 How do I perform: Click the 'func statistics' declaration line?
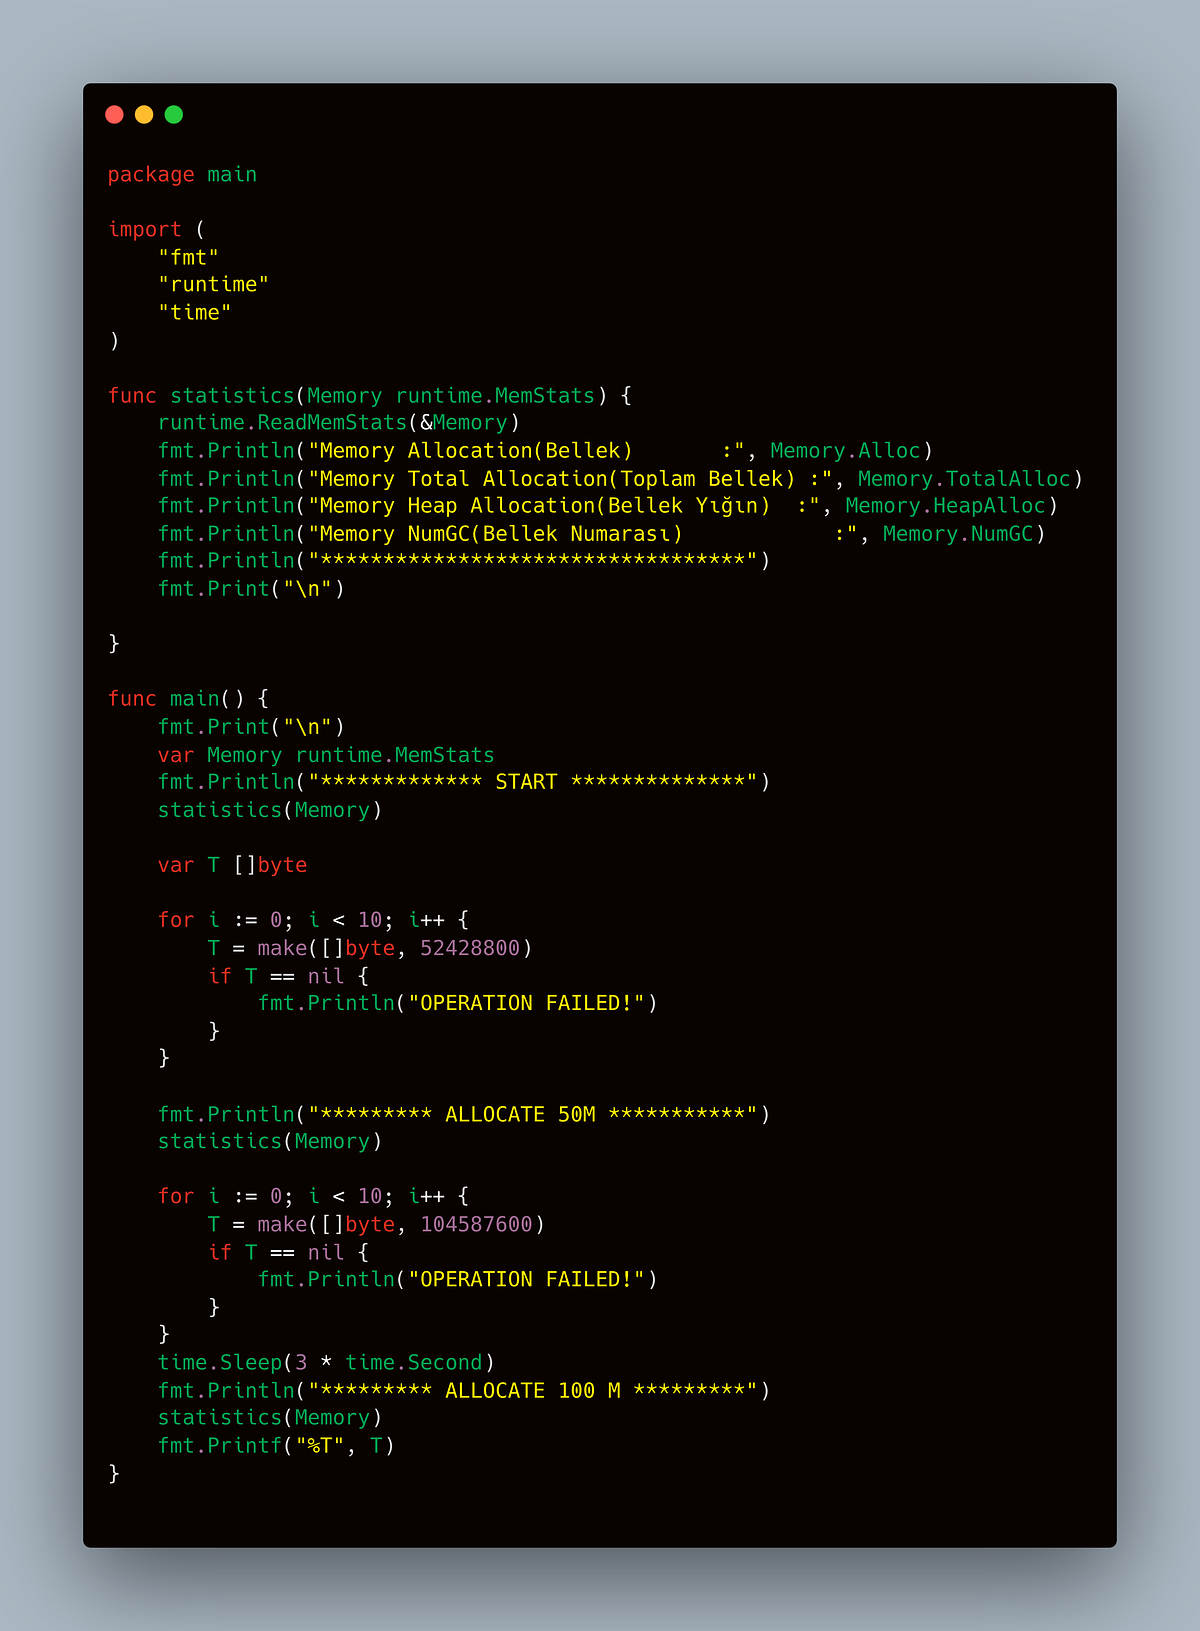click(370, 396)
